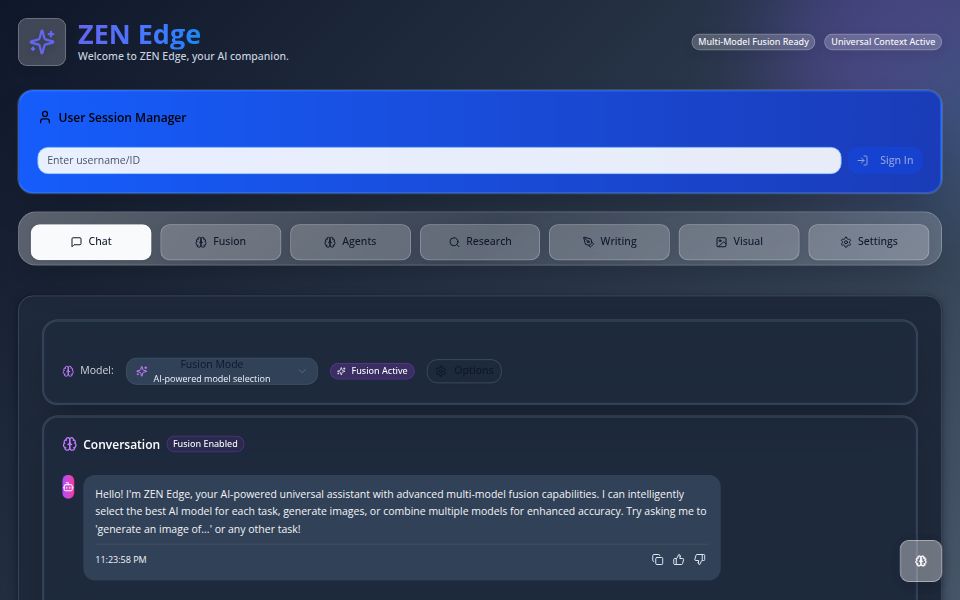Expand the Fusion Mode model dropdown

point(222,371)
